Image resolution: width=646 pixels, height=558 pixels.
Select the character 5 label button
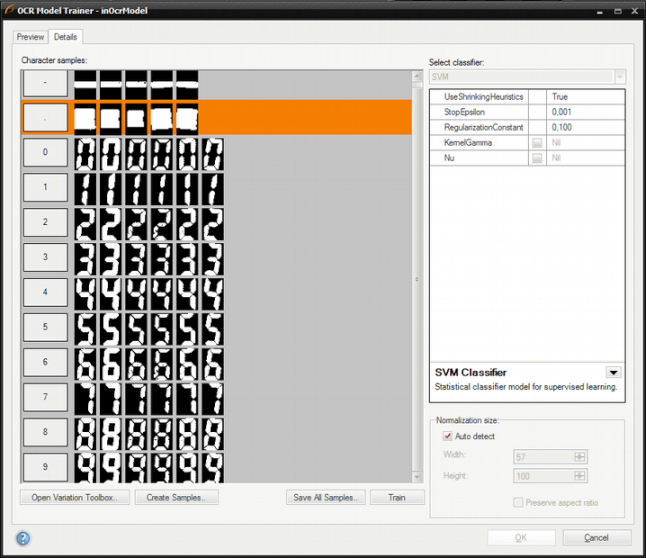click(46, 327)
